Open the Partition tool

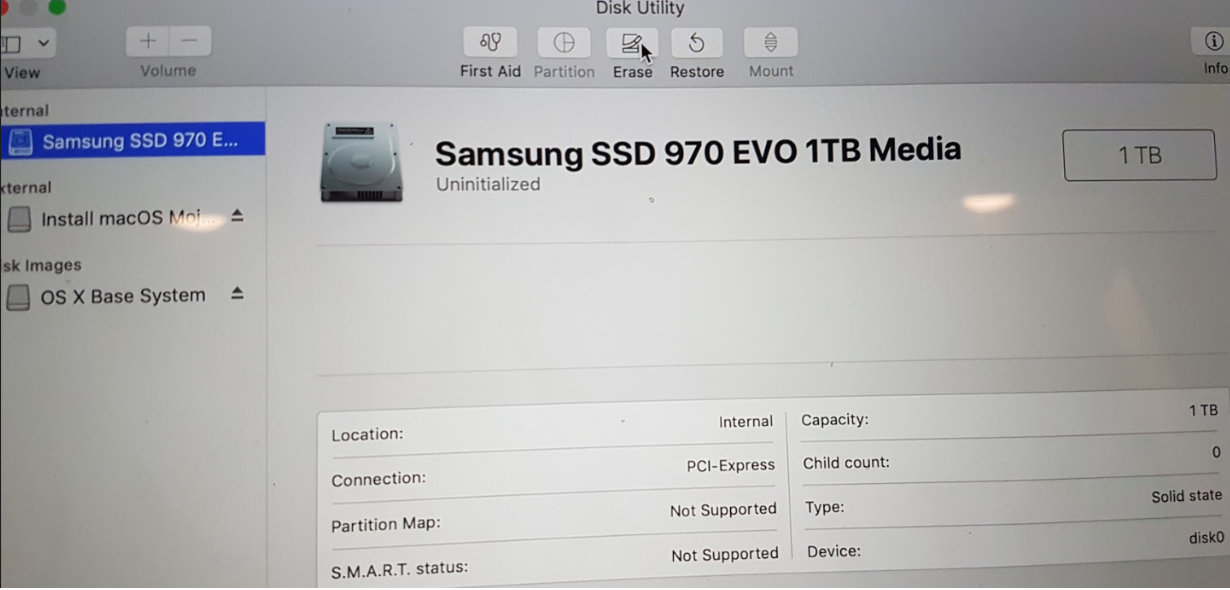[564, 43]
